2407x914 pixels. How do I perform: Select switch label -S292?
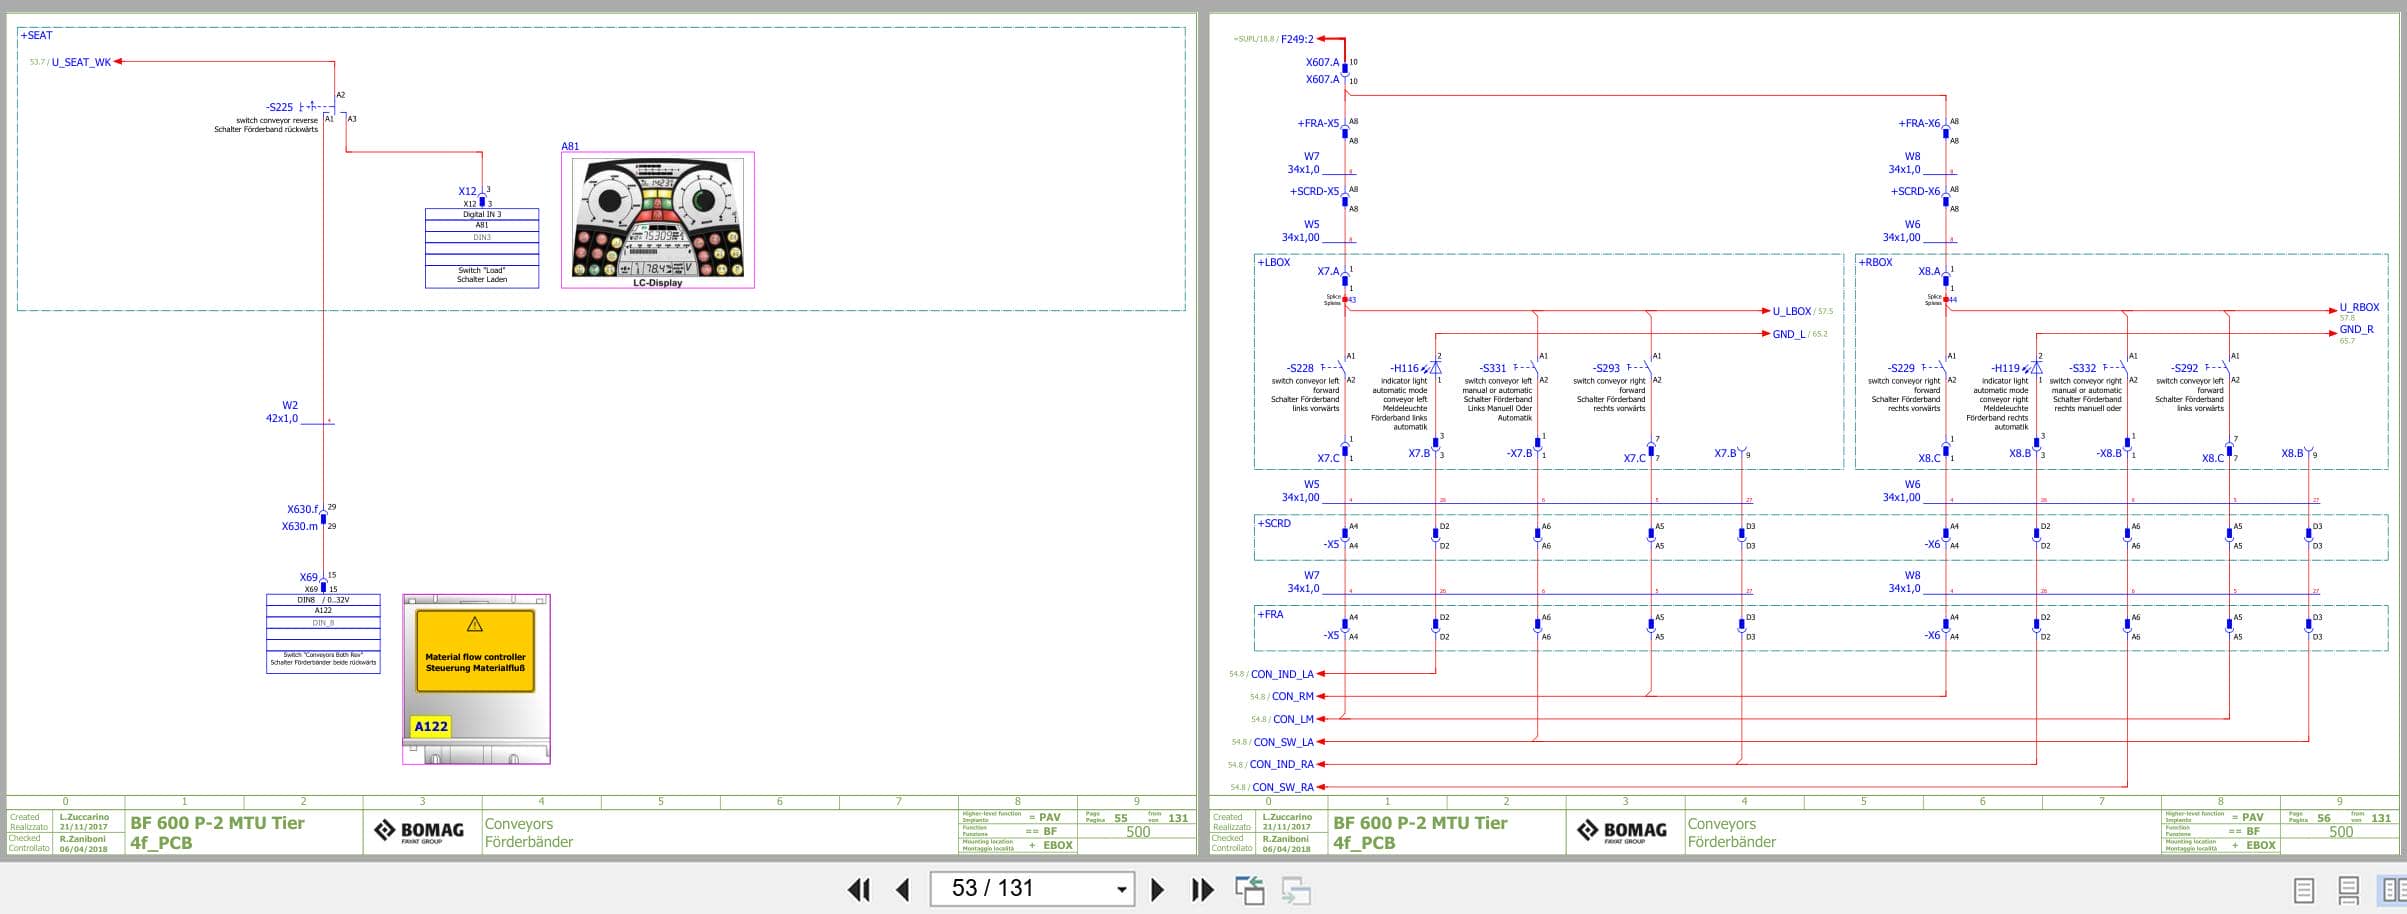coord(2185,369)
